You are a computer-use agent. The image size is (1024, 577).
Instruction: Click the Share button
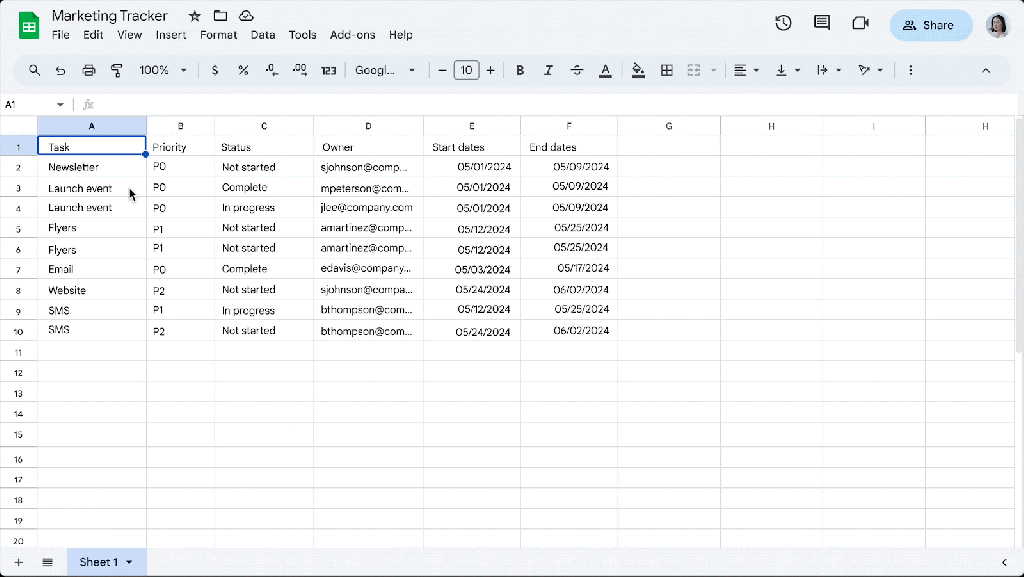coord(930,25)
